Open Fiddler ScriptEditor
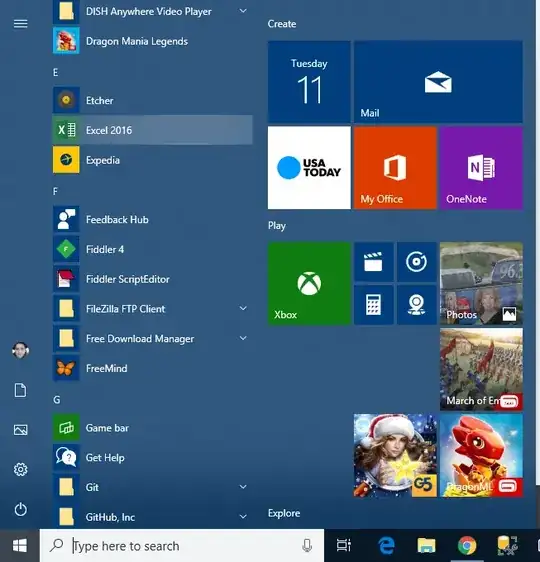The height and width of the screenshot is (562, 540). tap(152, 279)
